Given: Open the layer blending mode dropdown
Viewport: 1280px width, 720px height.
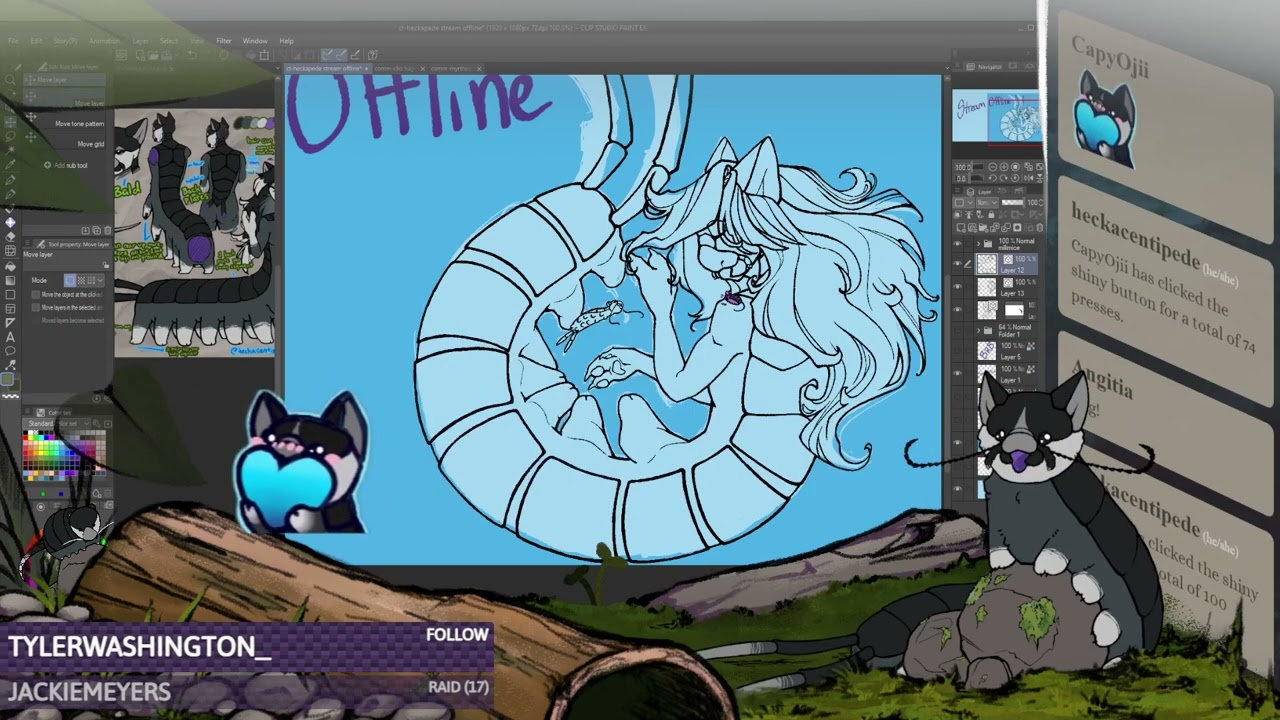Looking at the screenshot, I should tap(987, 202).
